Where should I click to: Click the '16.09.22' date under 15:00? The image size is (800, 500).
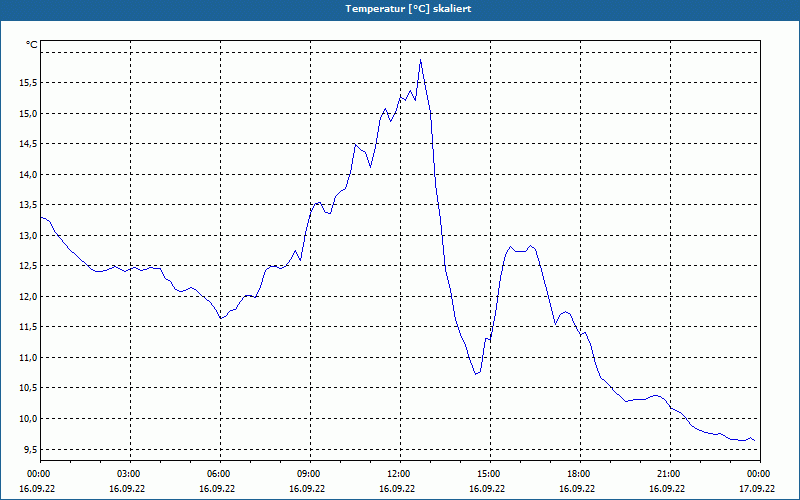tap(487, 489)
